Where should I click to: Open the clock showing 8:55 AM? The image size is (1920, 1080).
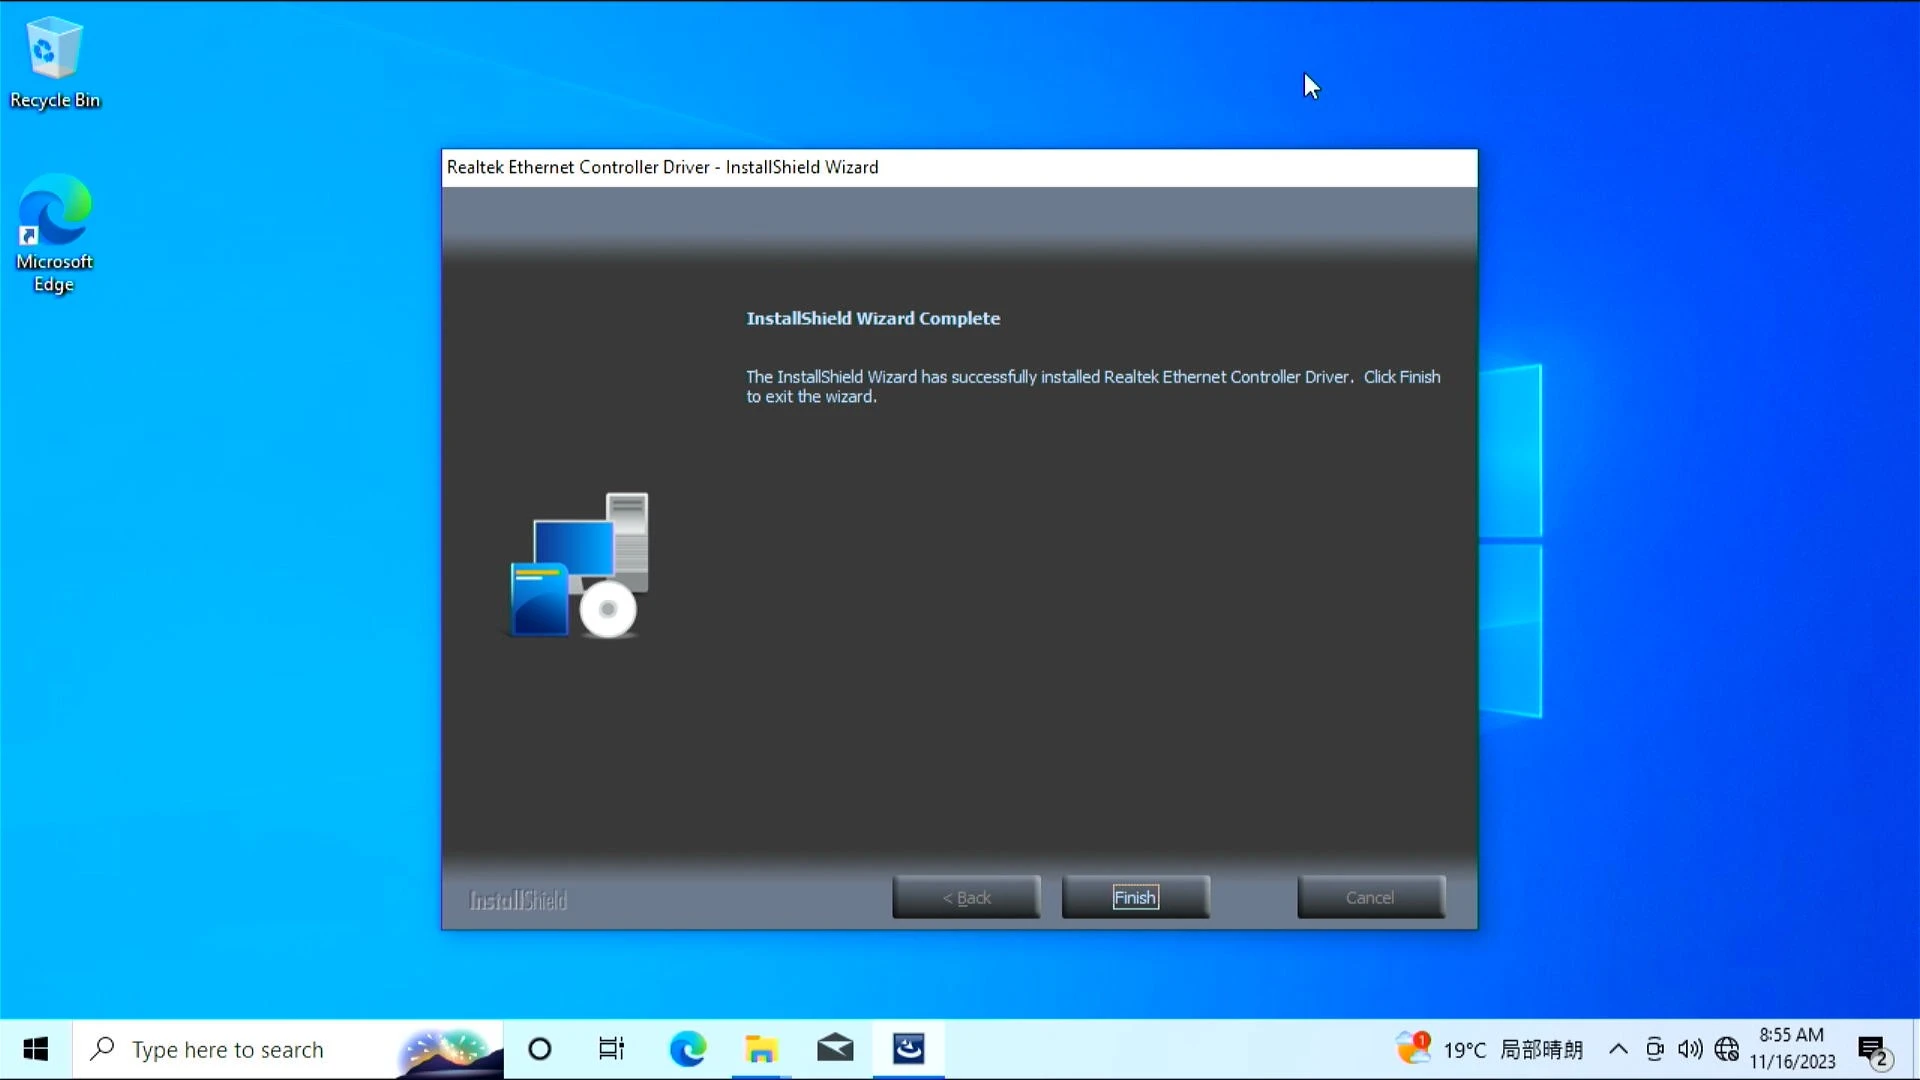[1792, 1048]
